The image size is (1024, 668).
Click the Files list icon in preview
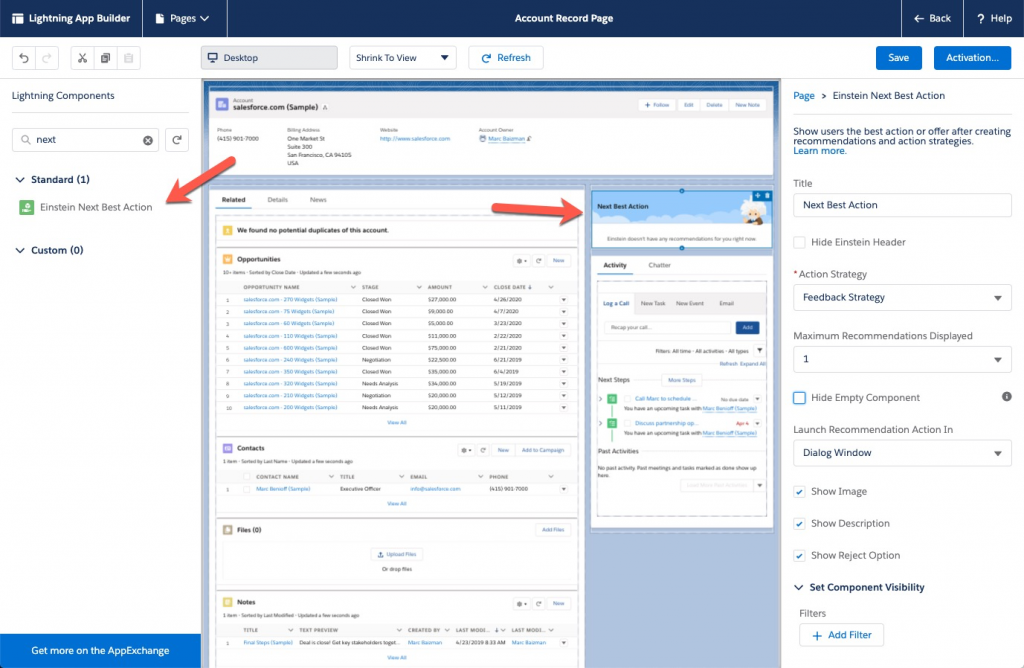[x=227, y=530]
